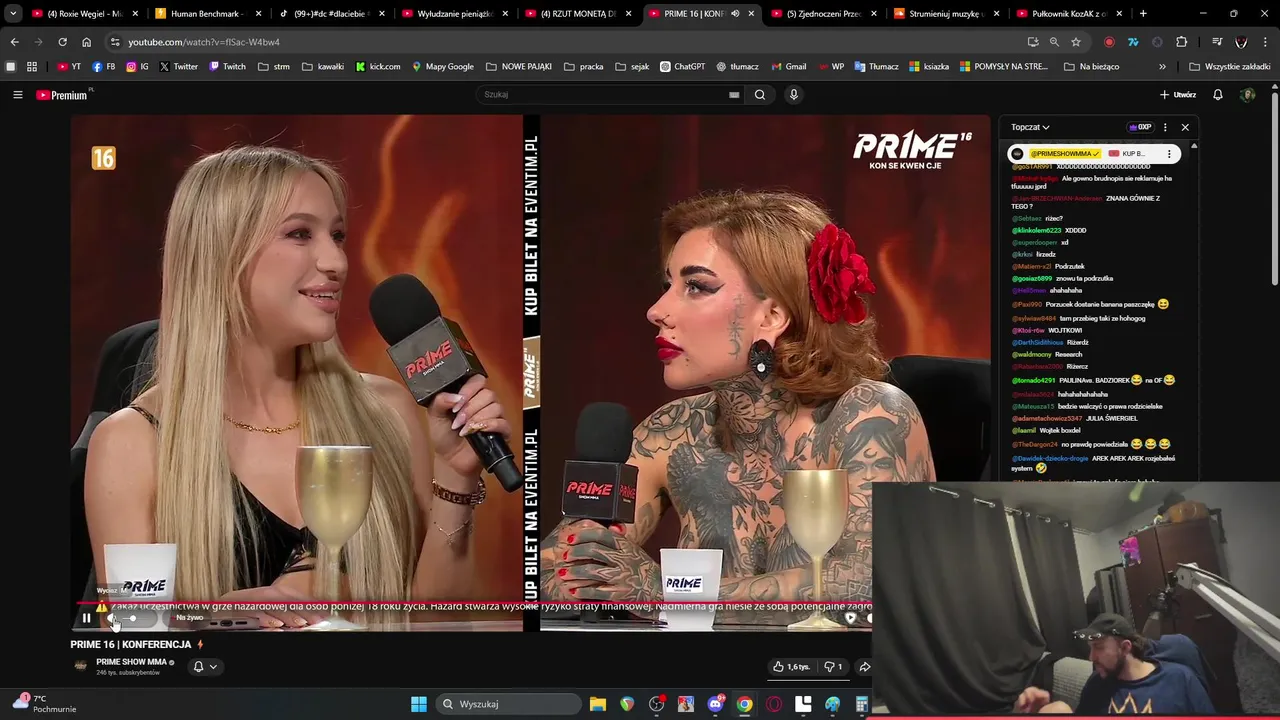Focus the YouTube 'Szukaj' search field

click(605, 95)
